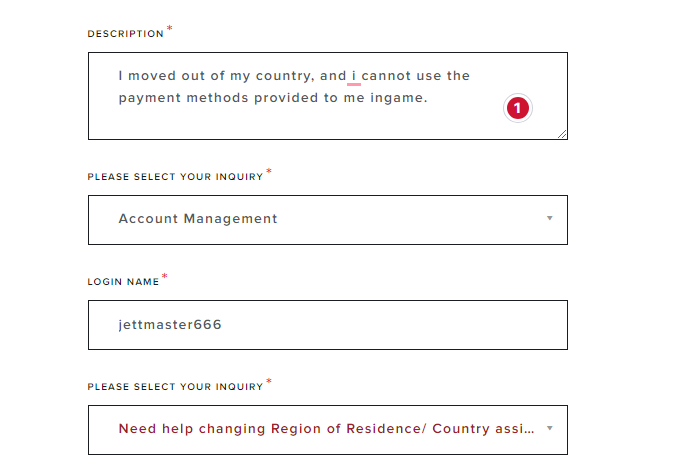The height and width of the screenshot is (468, 681).
Task: Click the description box resize handle
Action: point(562,134)
